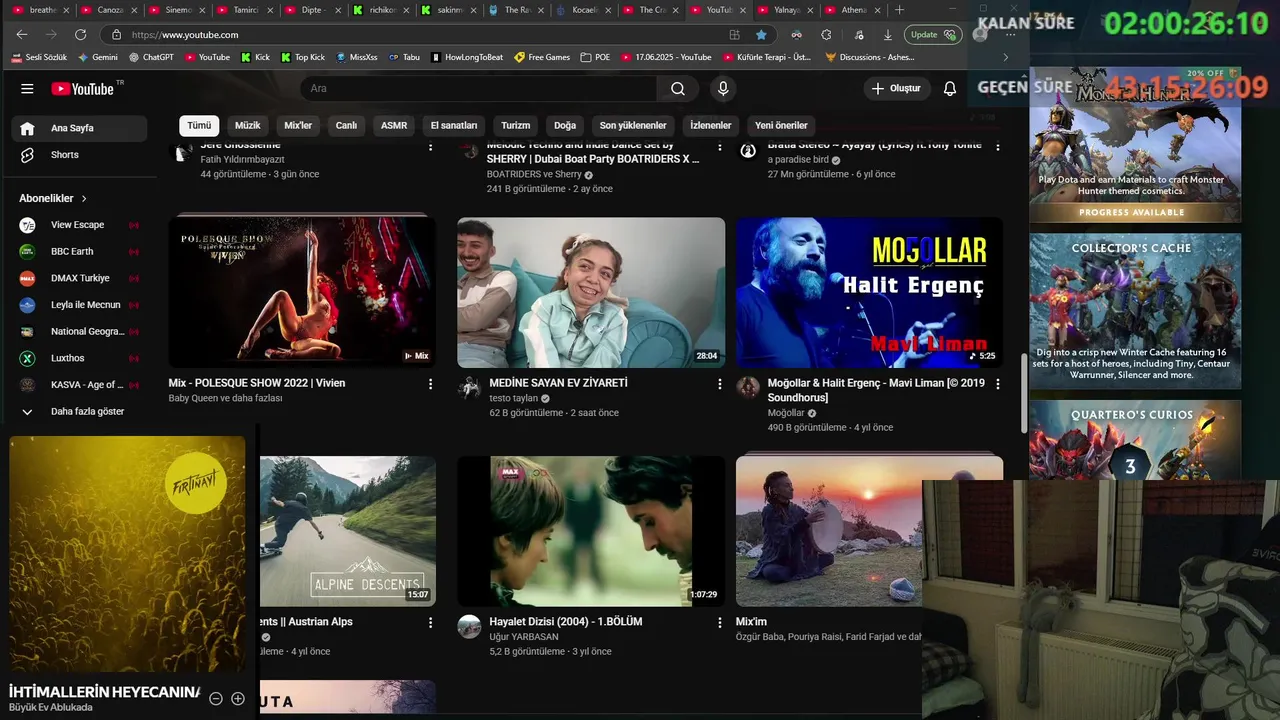Open MEDİNE SAYAN EV ZİYARETİ thumbnail
The width and height of the screenshot is (1280, 720).
(591, 292)
